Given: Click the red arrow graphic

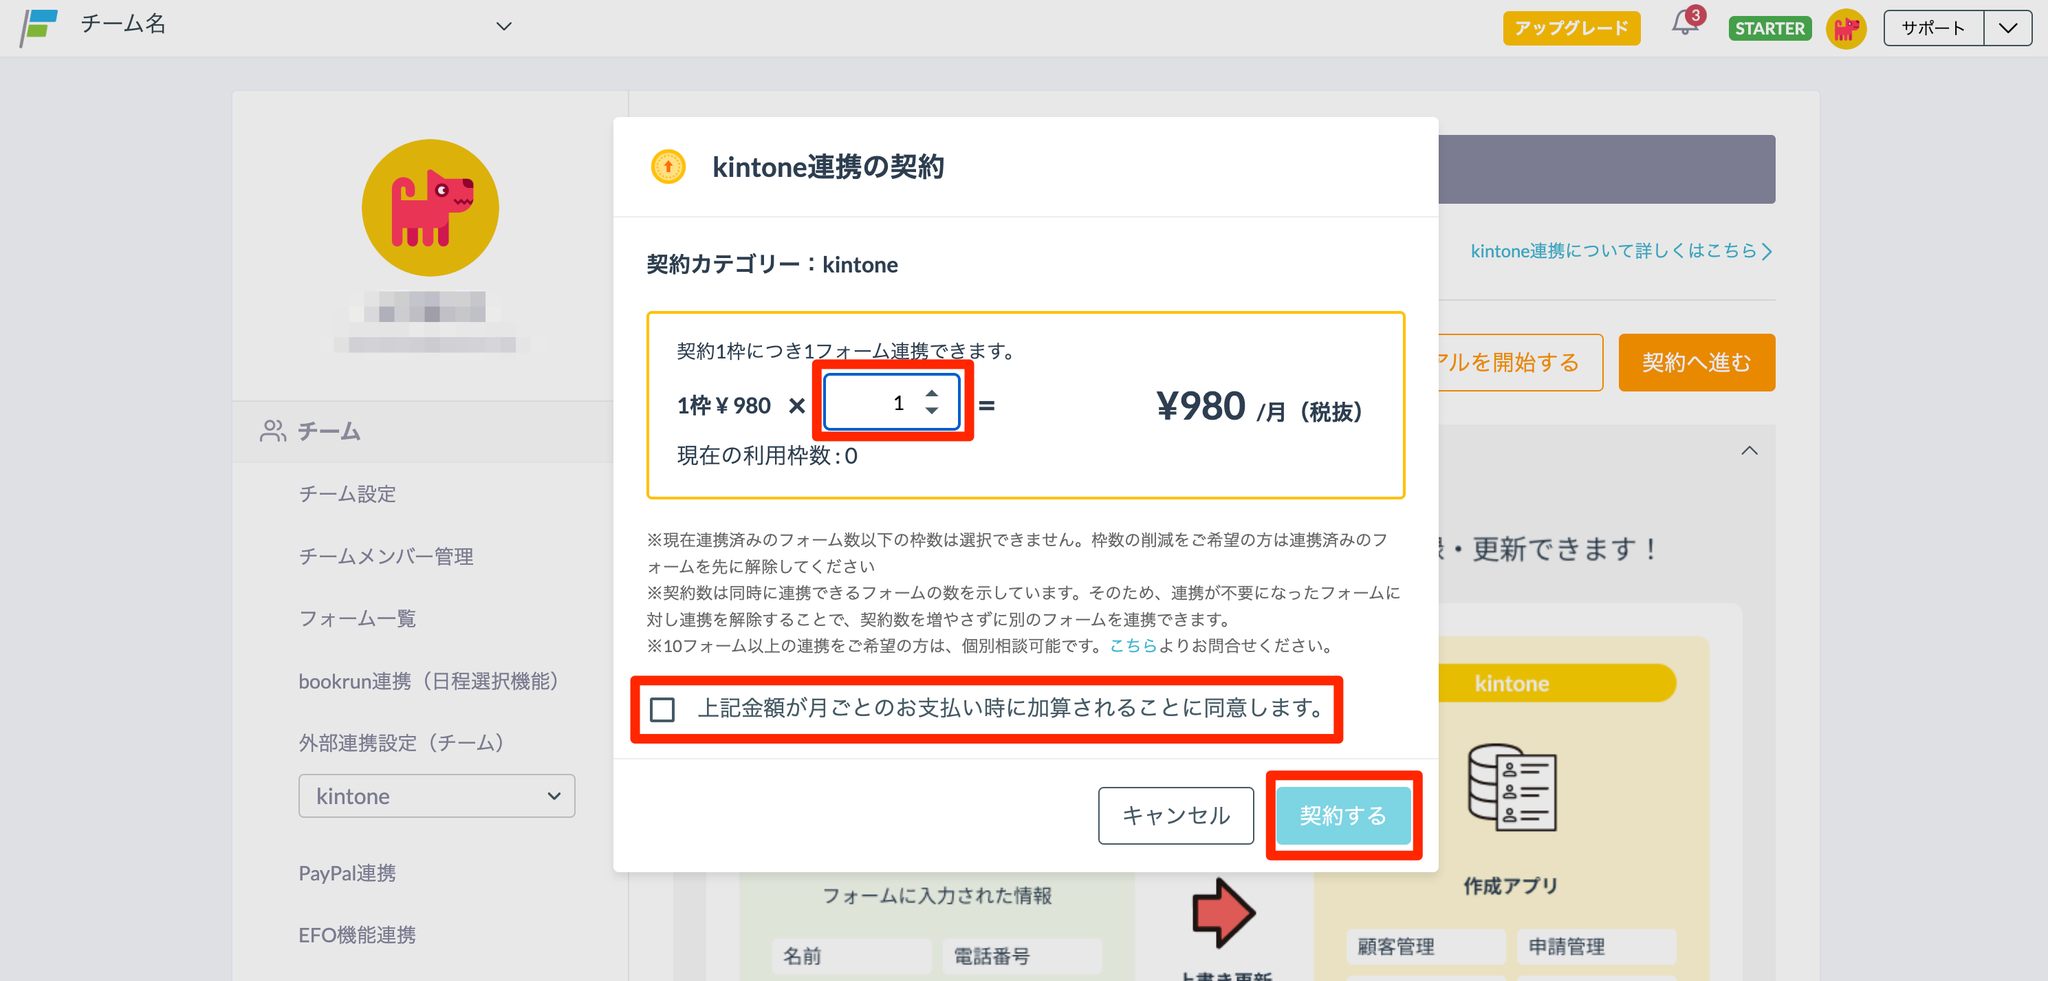Looking at the screenshot, I should [1223, 912].
